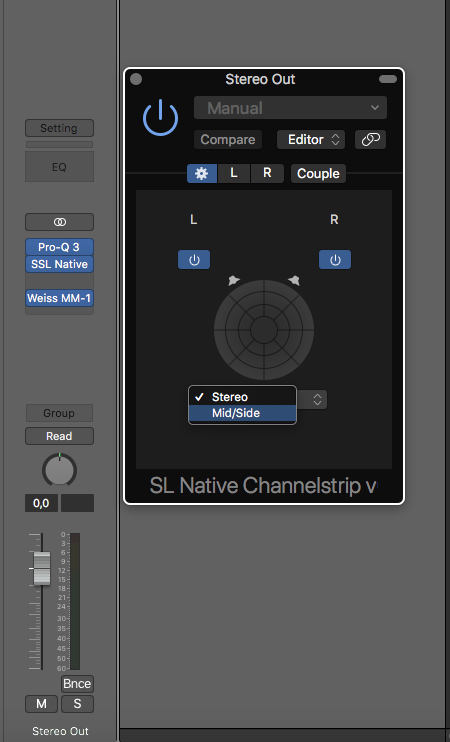Toggle the R channel power button
450x742 pixels.
335,260
